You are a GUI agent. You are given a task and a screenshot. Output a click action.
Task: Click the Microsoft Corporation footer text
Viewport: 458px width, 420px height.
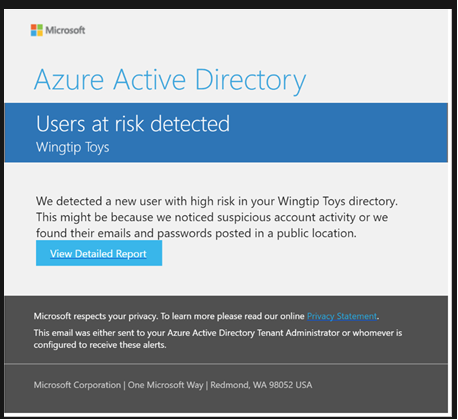77,385
